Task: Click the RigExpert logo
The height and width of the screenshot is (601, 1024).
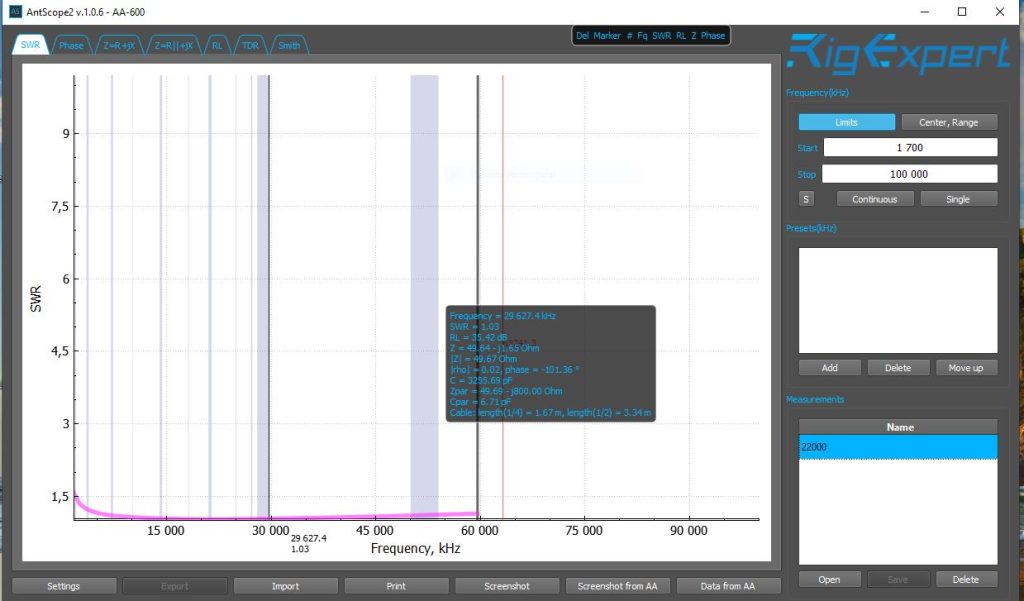Action: (898, 53)
